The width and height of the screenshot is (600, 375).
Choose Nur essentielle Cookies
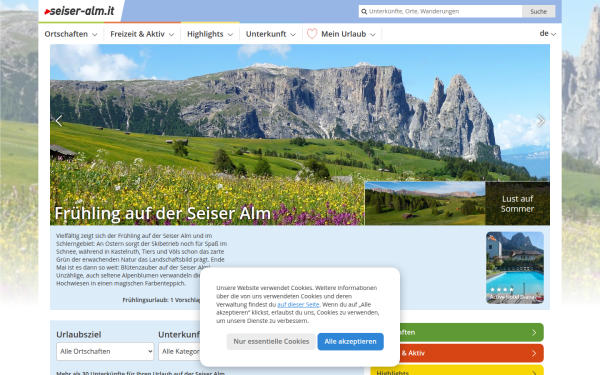coord(271,341)
